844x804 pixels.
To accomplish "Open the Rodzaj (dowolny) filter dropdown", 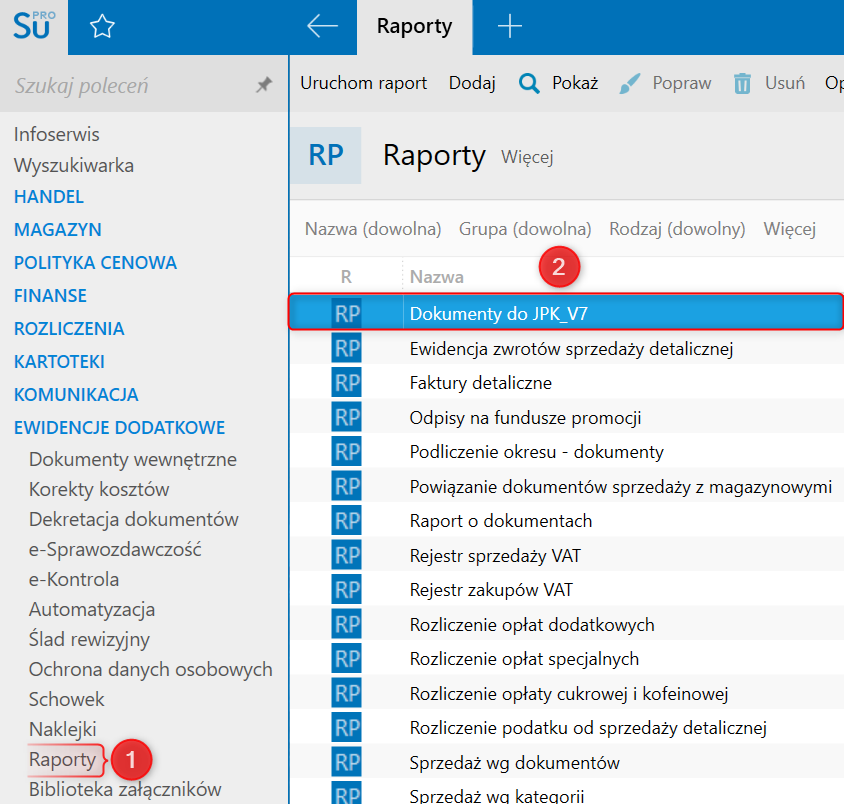I will pyautogui.click(x=677, y=229).
